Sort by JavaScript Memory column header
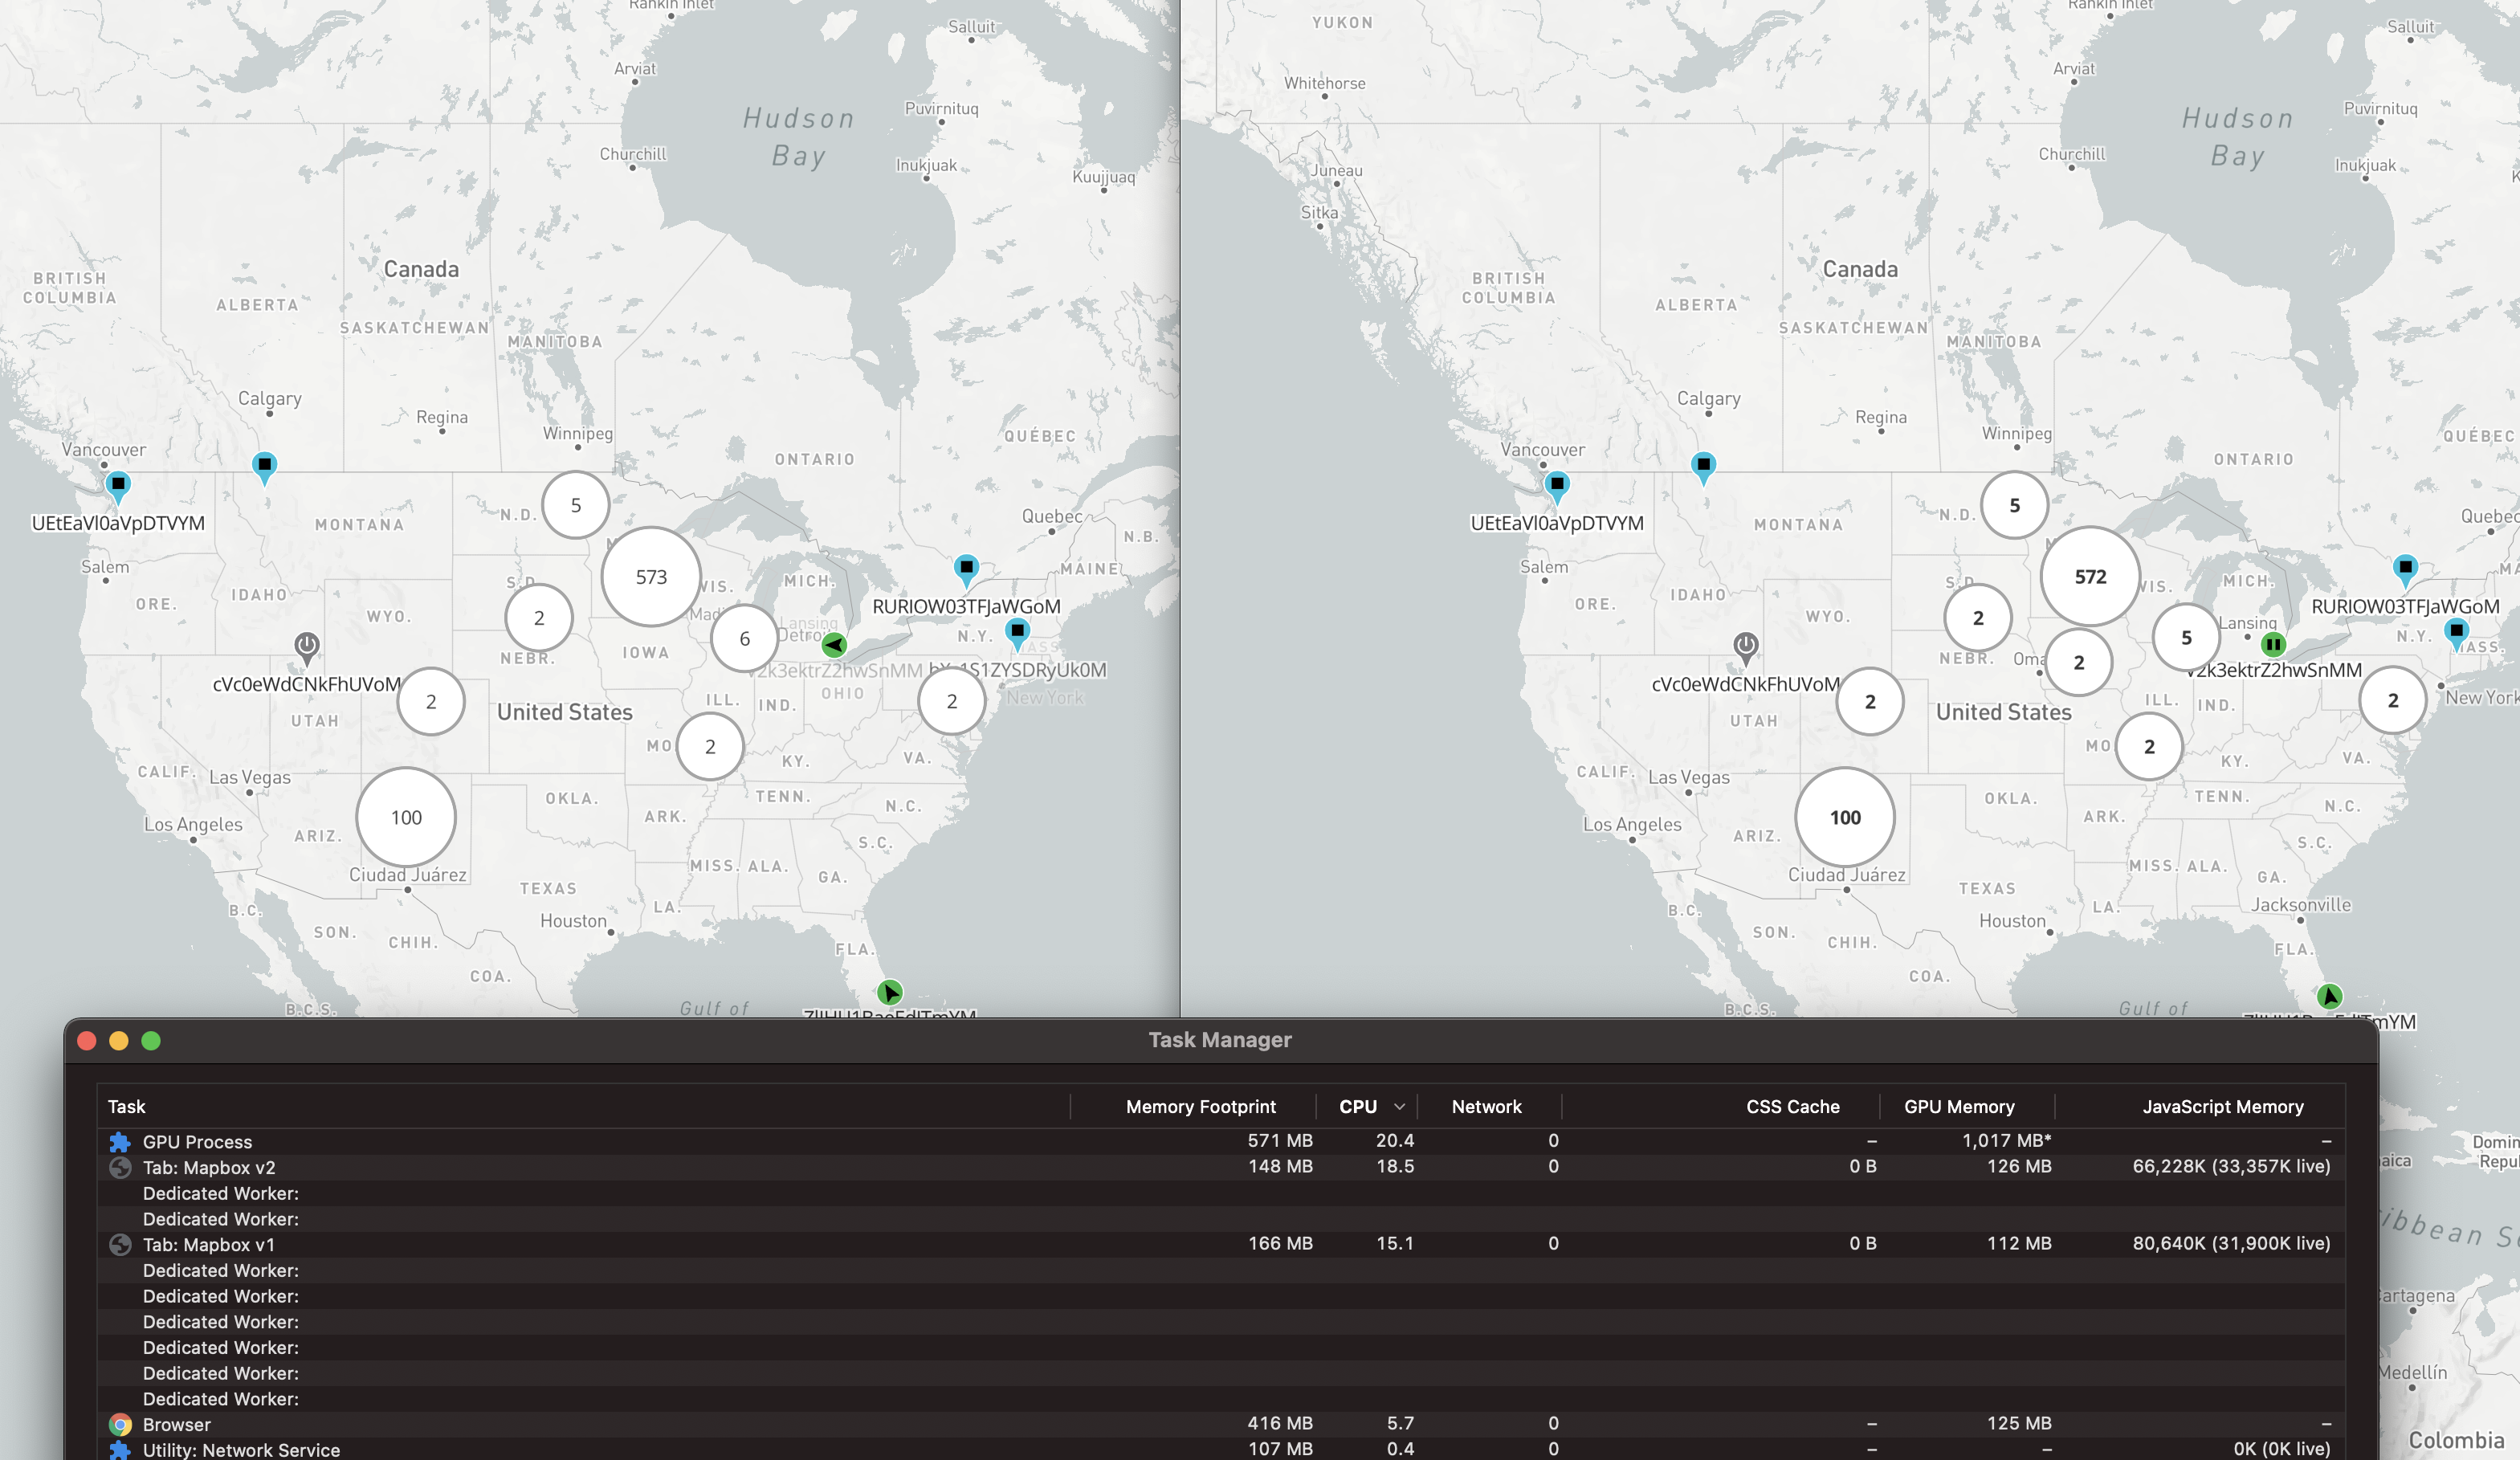This screenshot has width=2520, height=1460. point(2223,1107)
